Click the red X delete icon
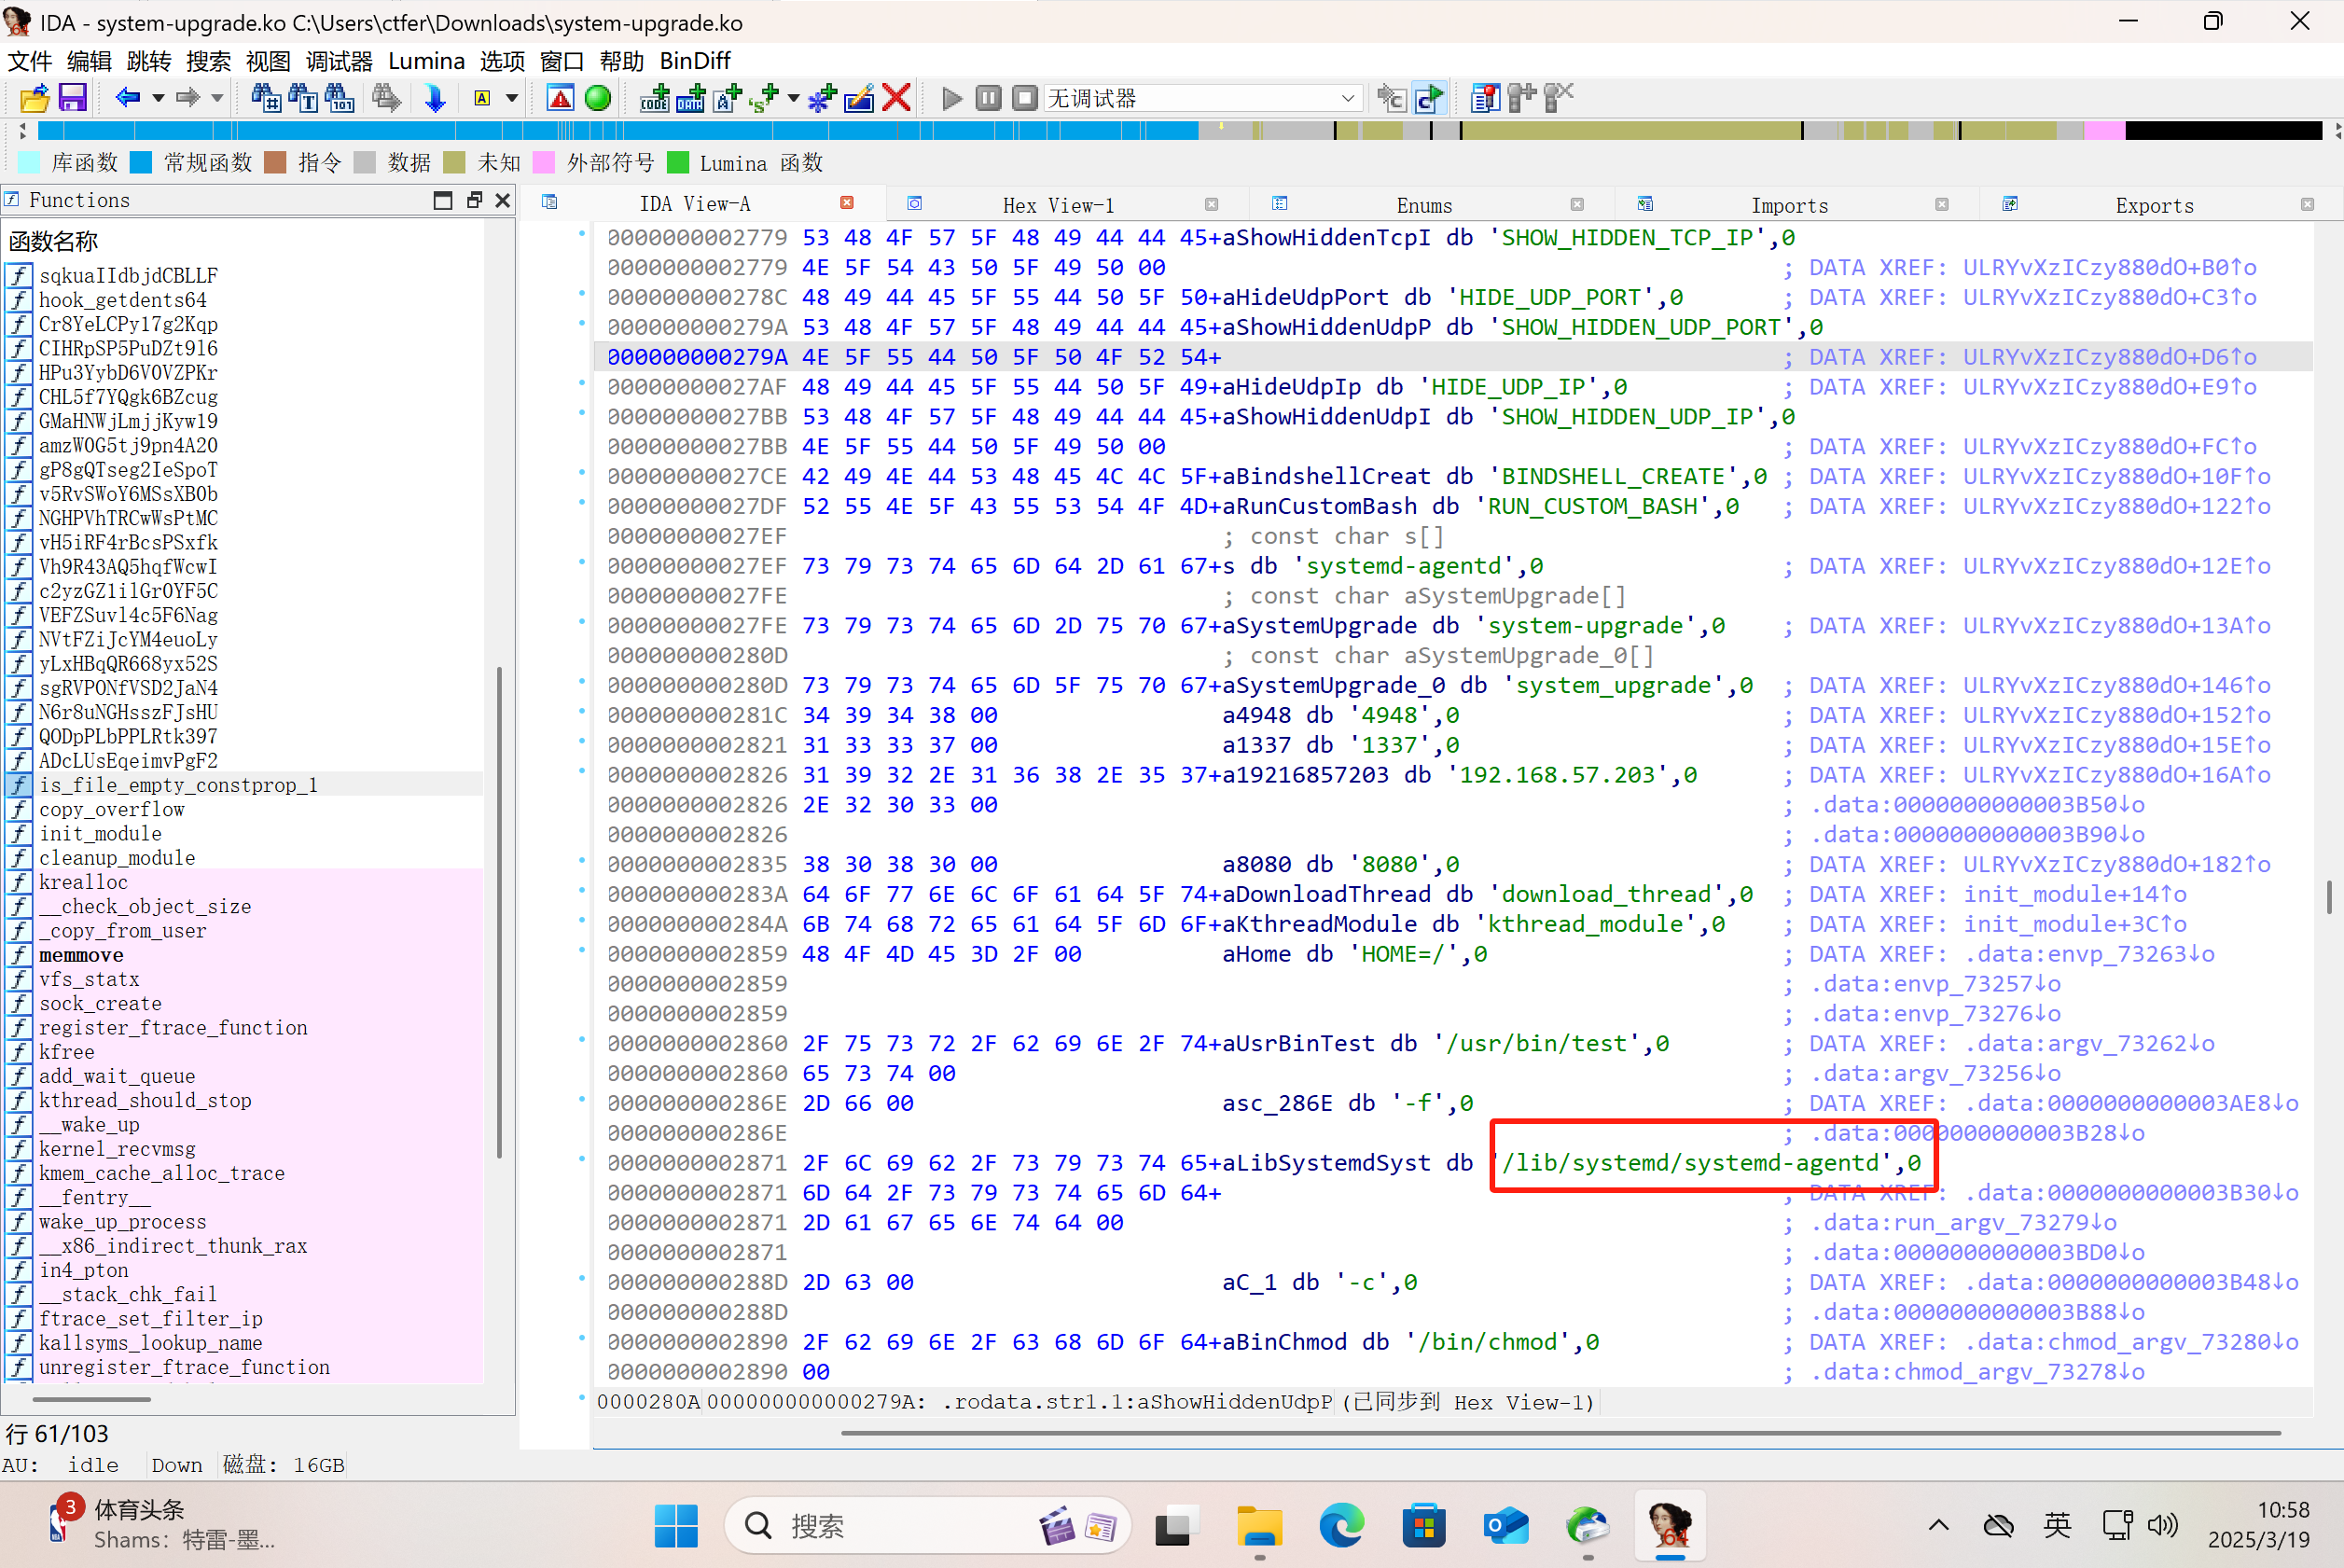Image resolution: width=2344 pixels, height=1568 pixels. tap(896, 98)
